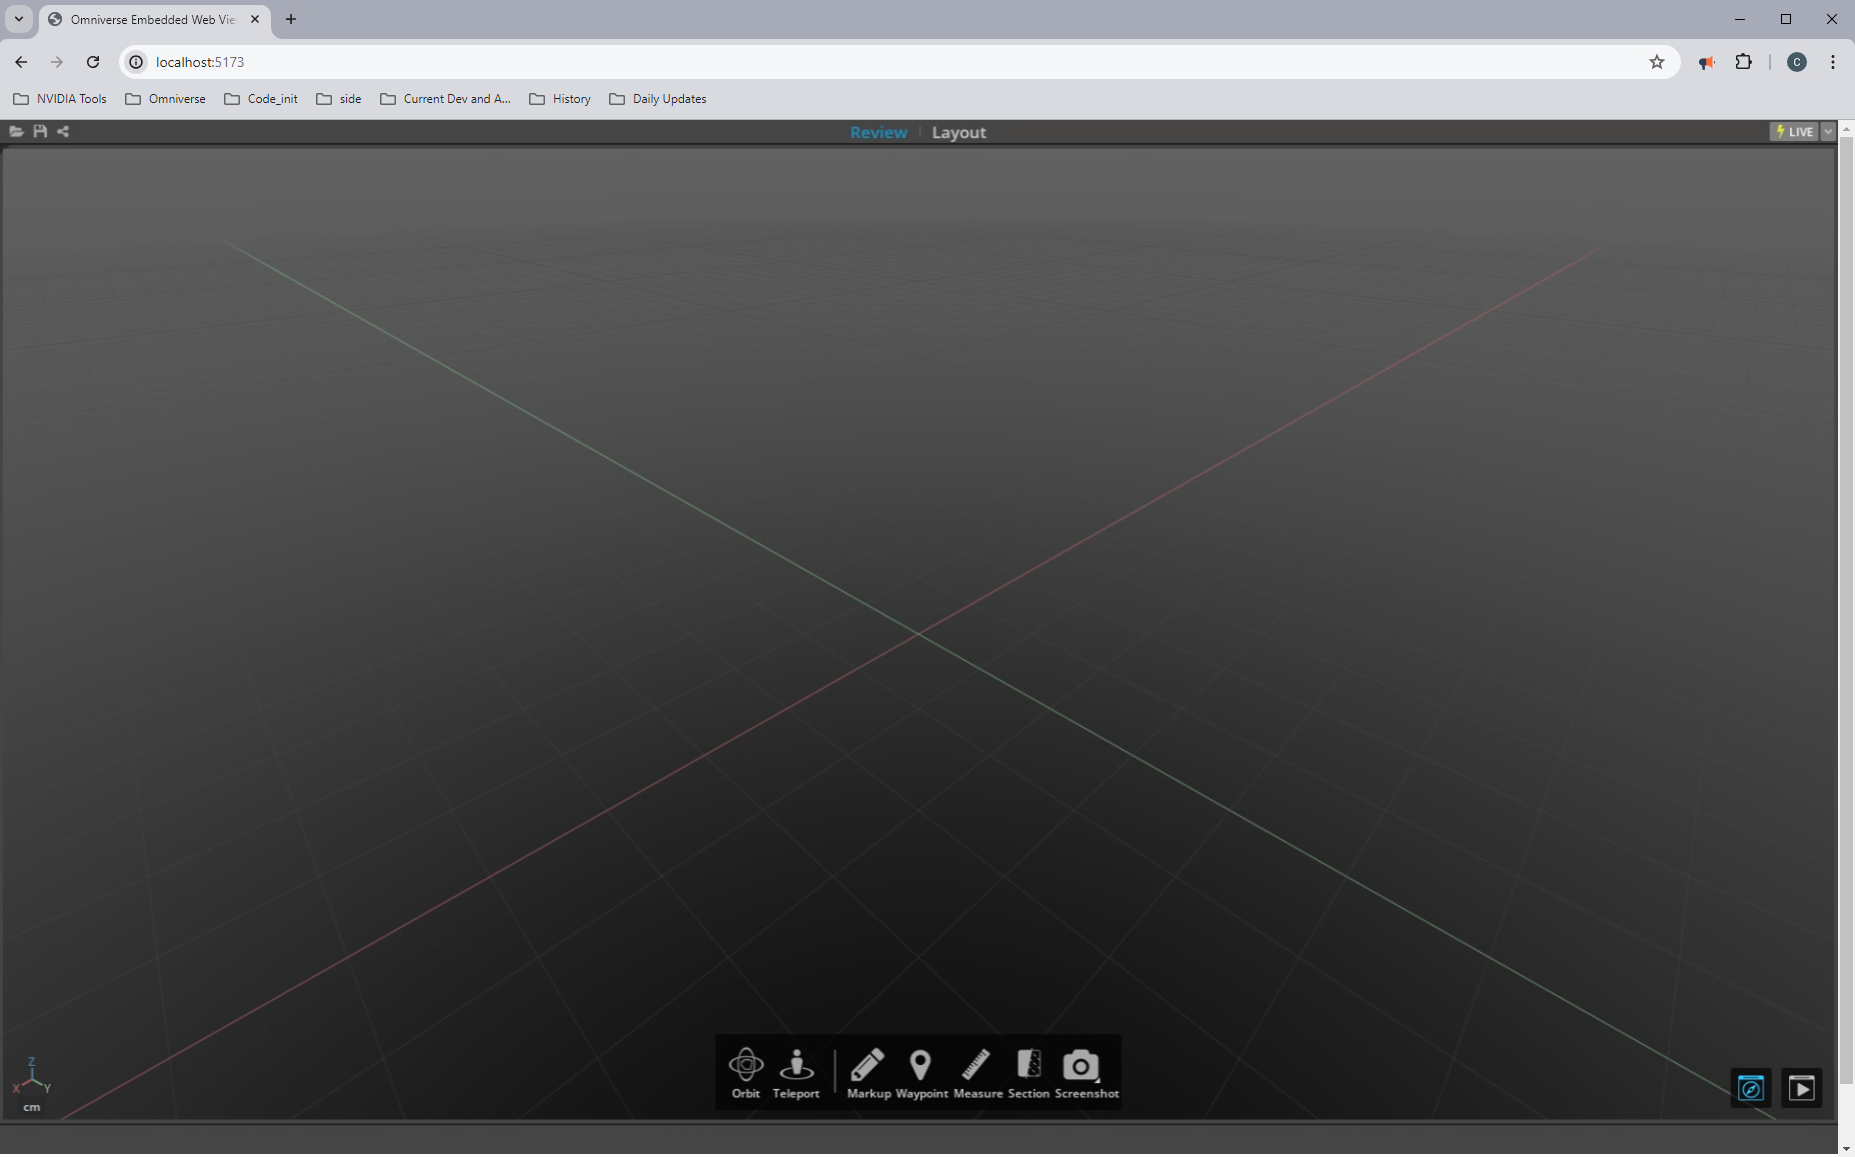Bookmark this page with the star icon
This screenshot has width=1855, height=1157.
tap(1657, 62)
